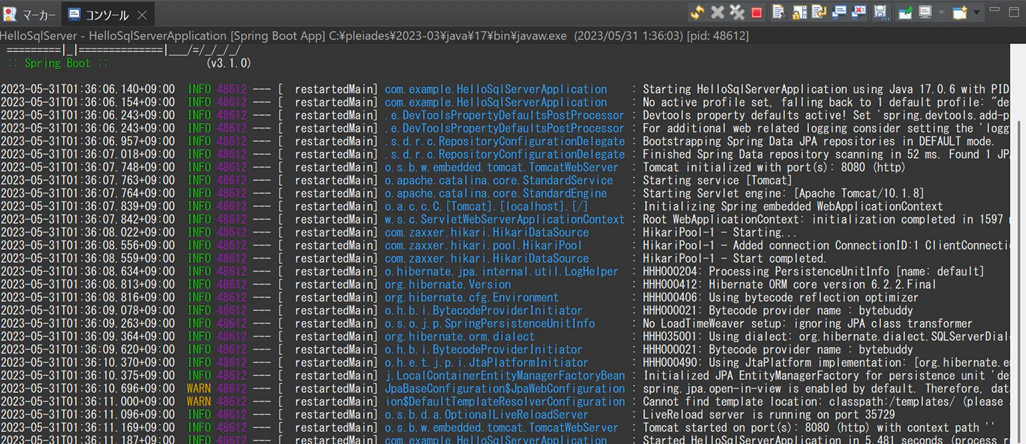Click 'o.s.b.d.a.OptionalLiveReloadServer' logger name
The width and height of the screenshot is (1026, 444).
click(486, 415)
